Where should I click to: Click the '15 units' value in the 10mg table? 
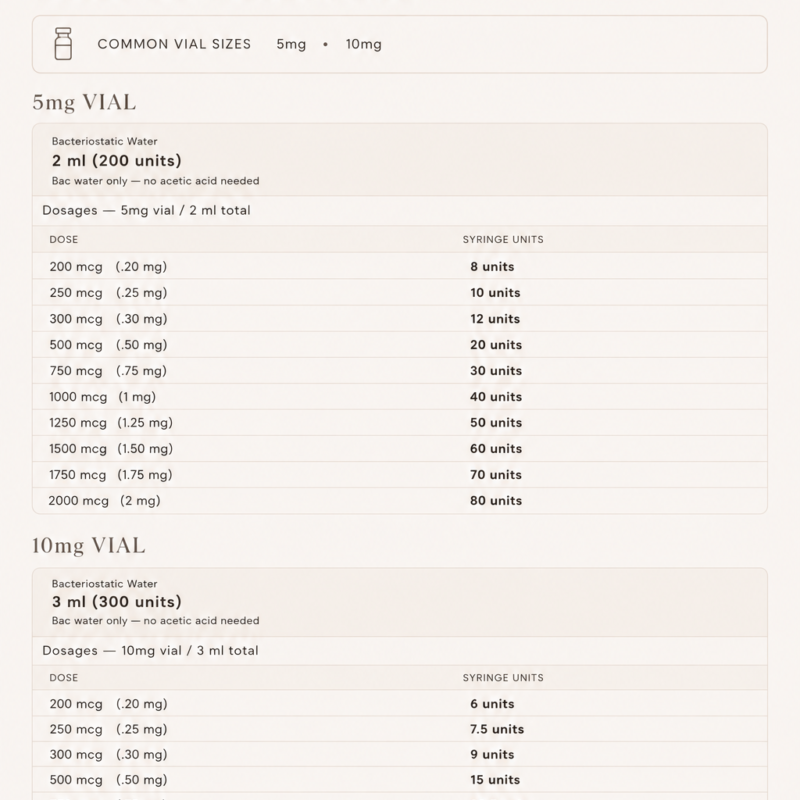495,780
